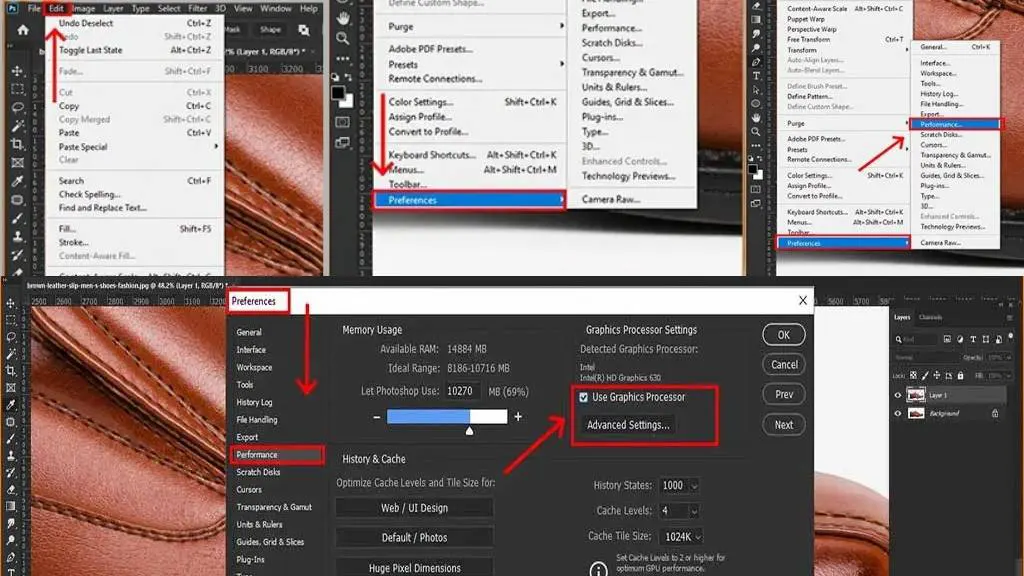This screenshot has height=576, width=1024.
Task: Select Brush tool in bottom panel toolbar
Action: pos(11,439)
